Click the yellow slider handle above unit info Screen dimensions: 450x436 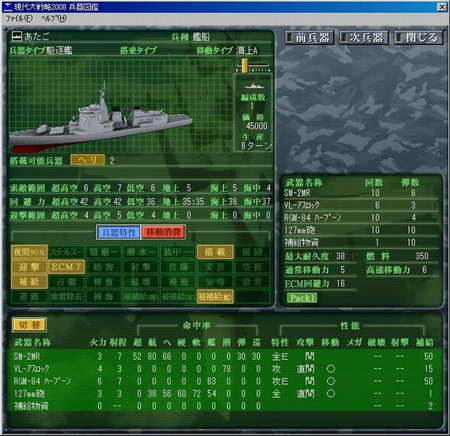tap(245, 65)
